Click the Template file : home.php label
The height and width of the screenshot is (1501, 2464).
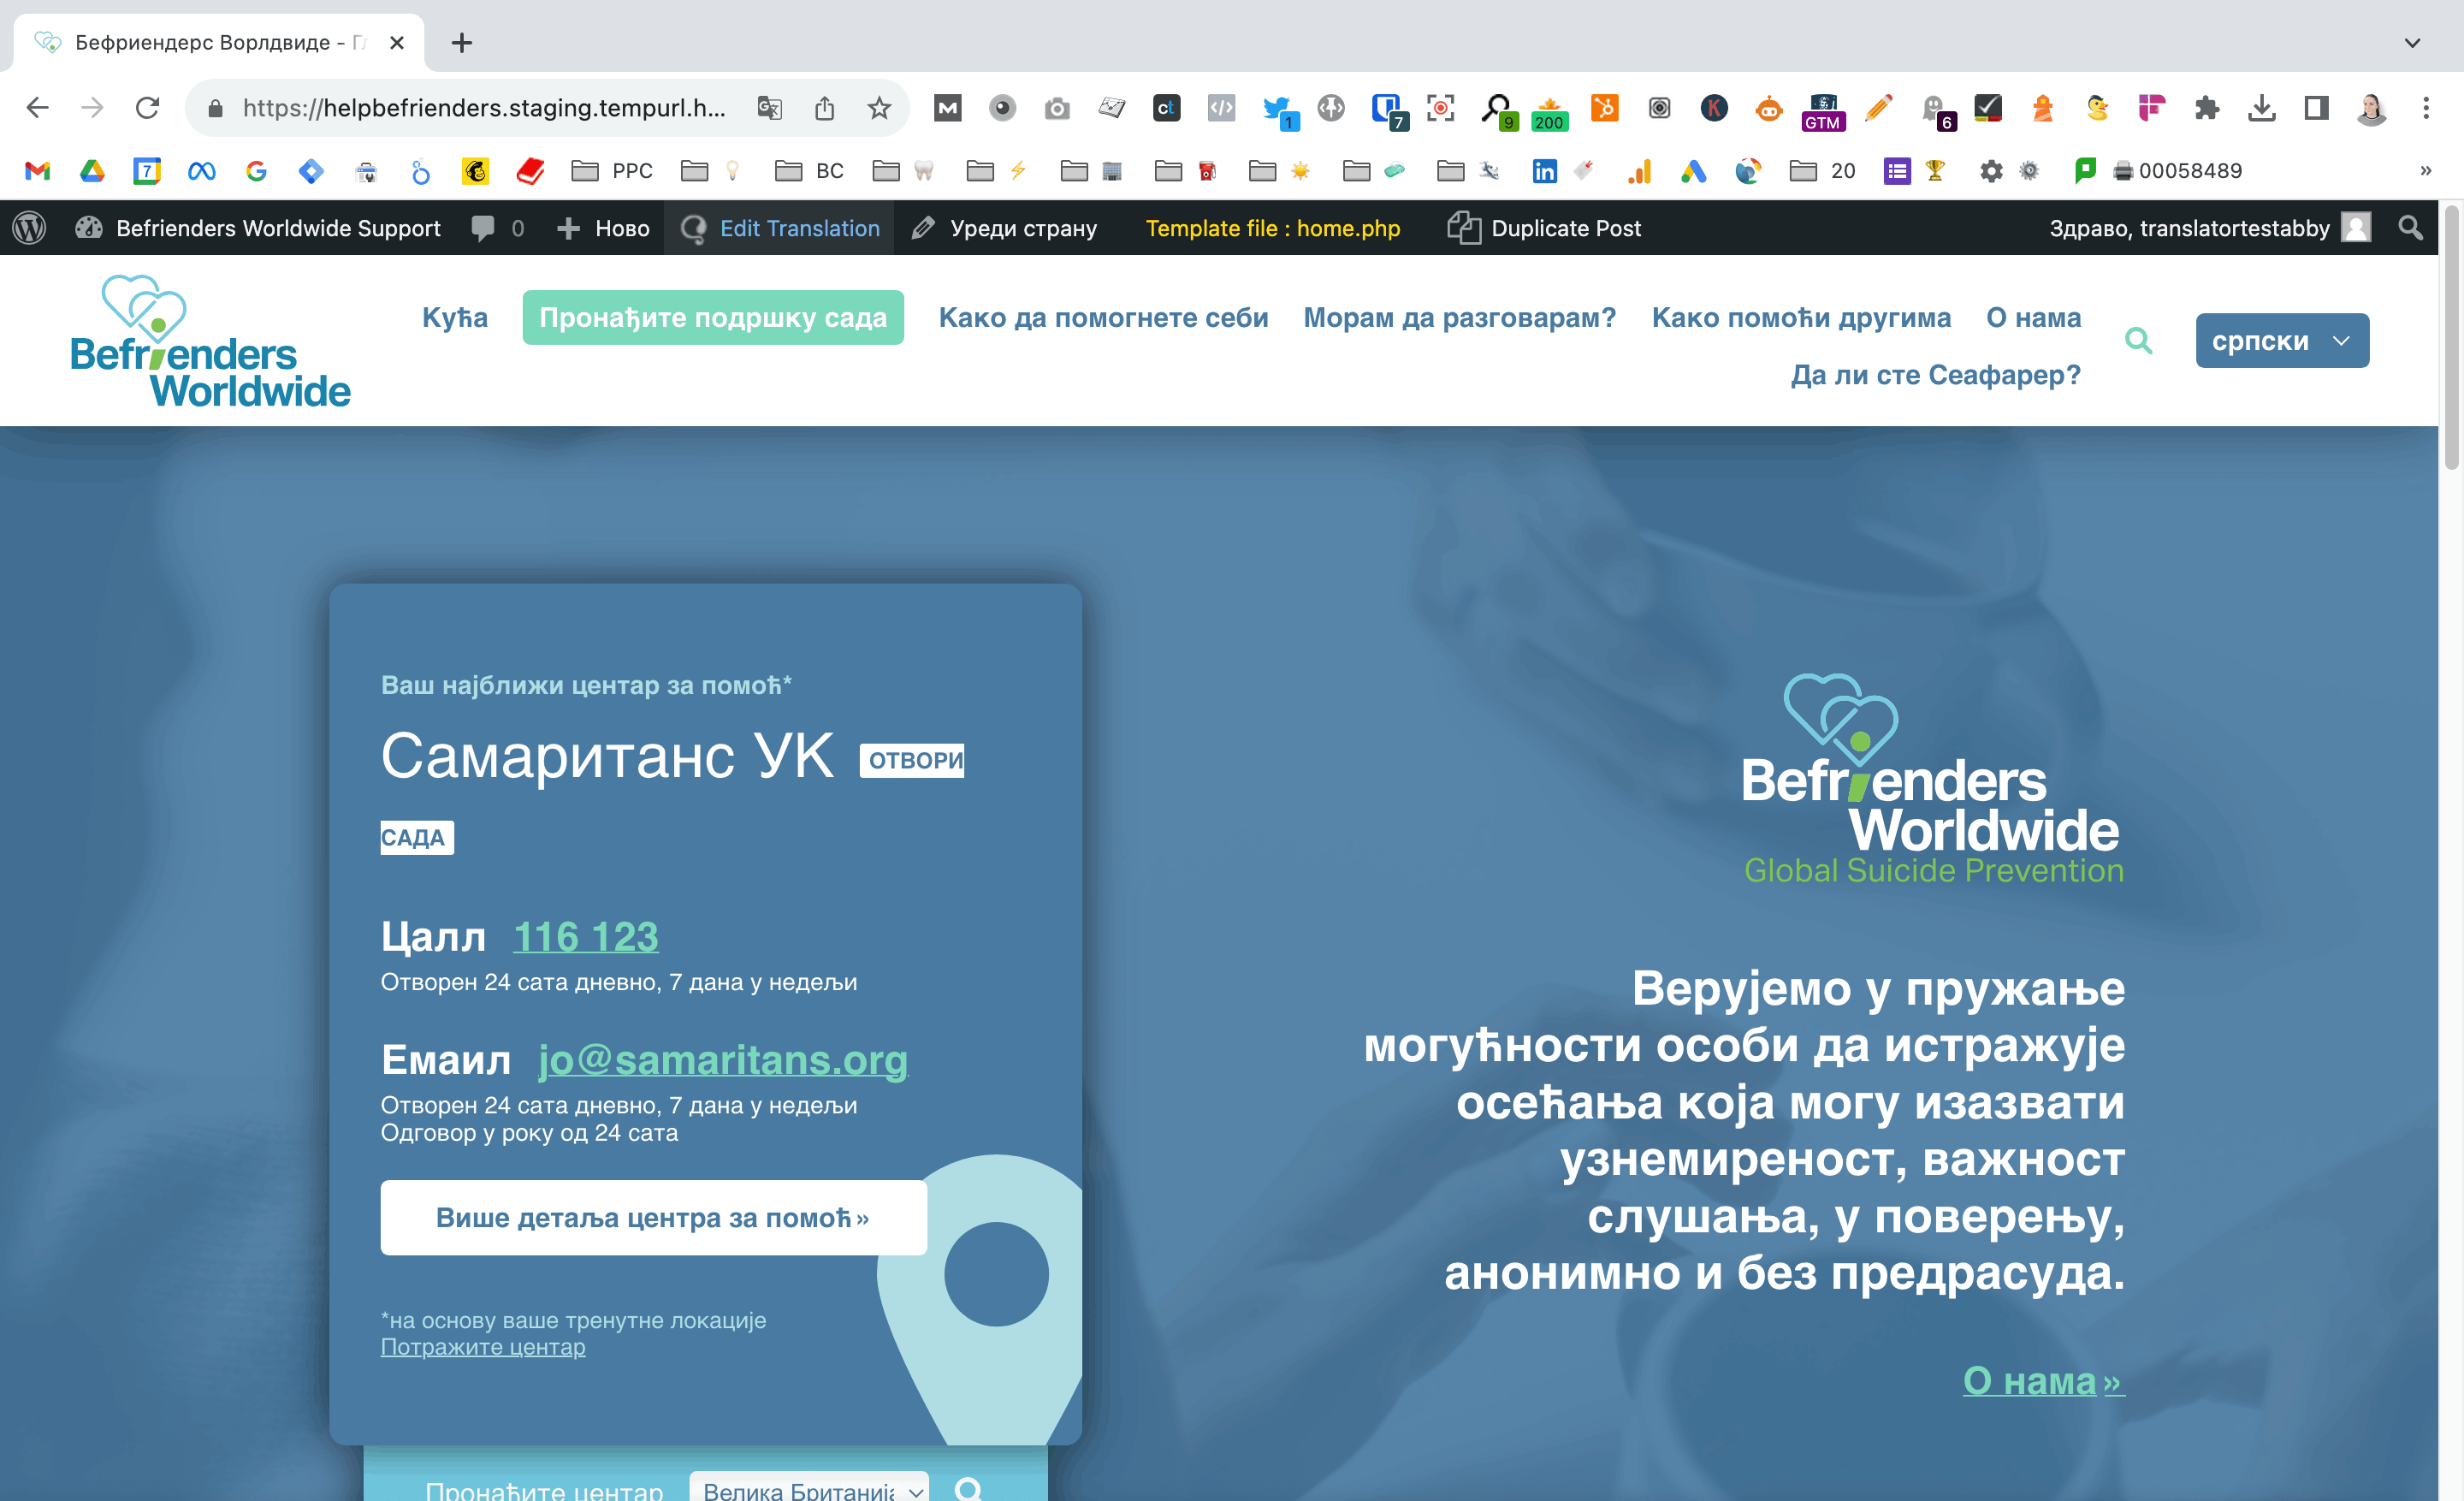click(x=1272, y=228)
